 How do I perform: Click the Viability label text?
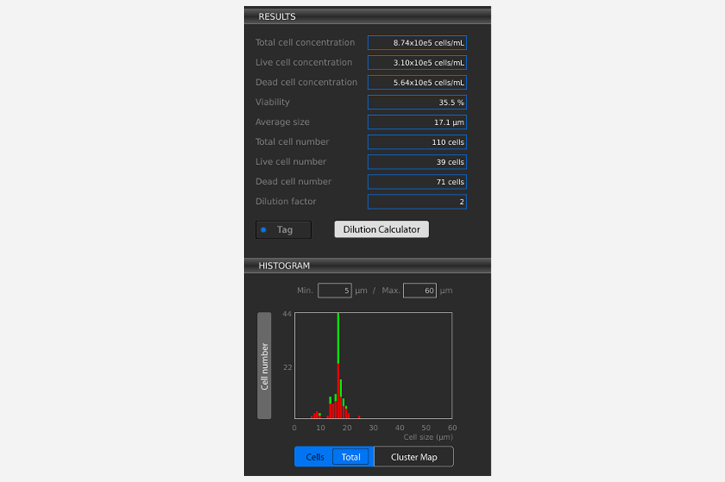click(x=272, y=102)
